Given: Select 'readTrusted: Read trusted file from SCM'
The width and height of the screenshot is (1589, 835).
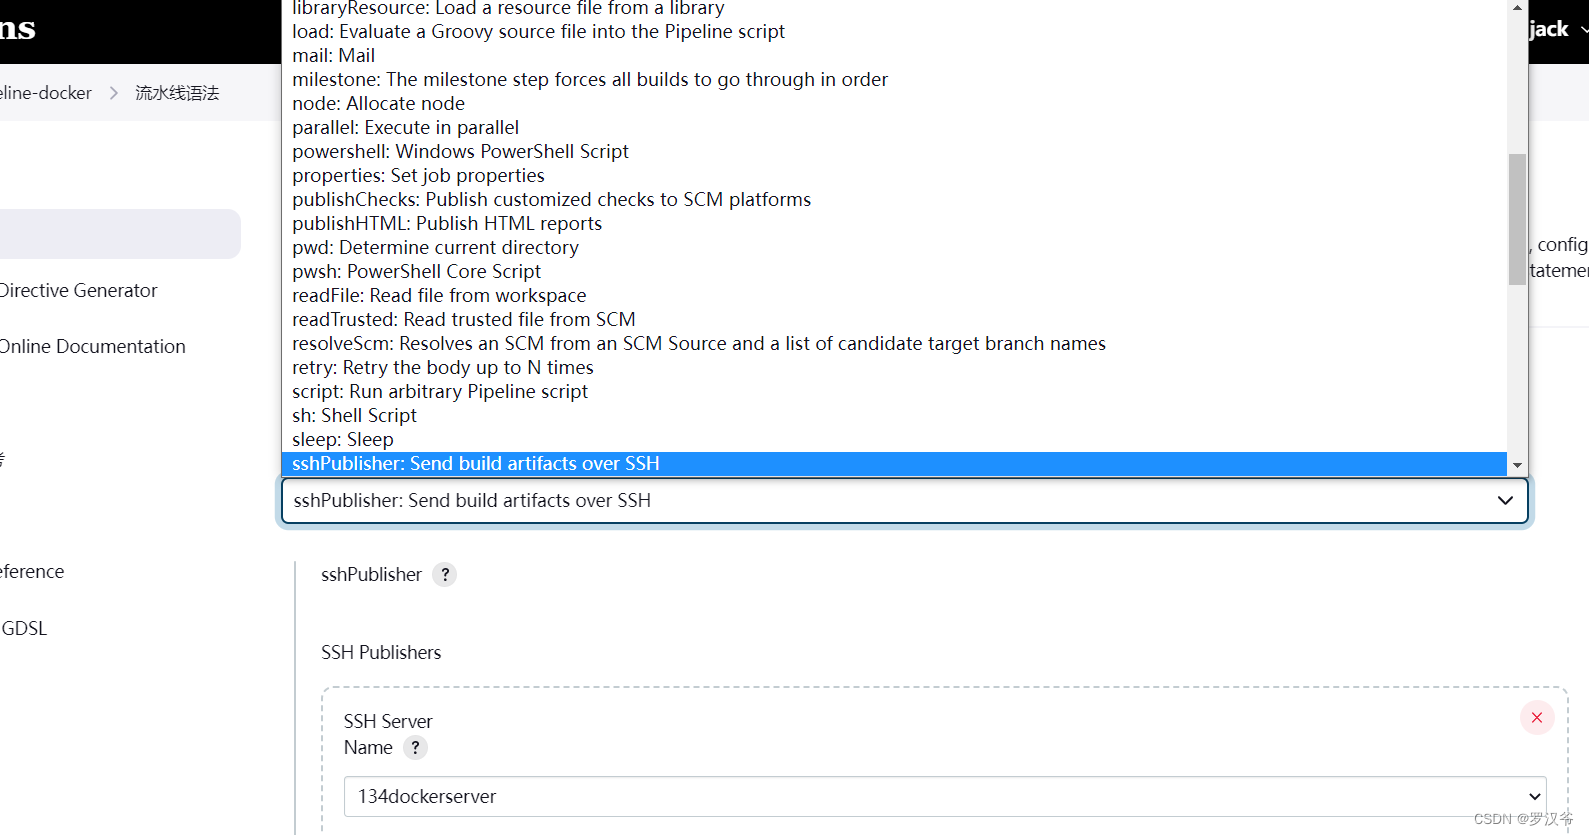Looking at the screenshot, I should point(894,320).
